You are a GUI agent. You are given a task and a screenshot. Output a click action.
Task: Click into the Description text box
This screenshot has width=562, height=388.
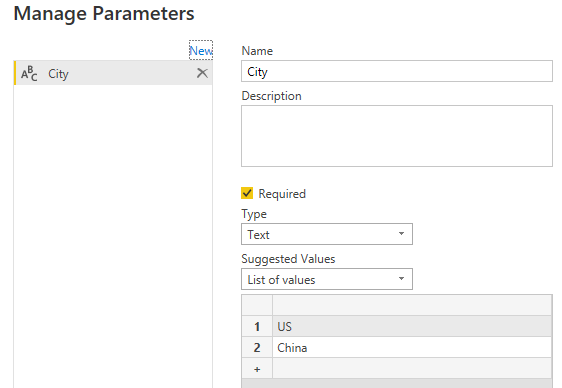point(397,136)
